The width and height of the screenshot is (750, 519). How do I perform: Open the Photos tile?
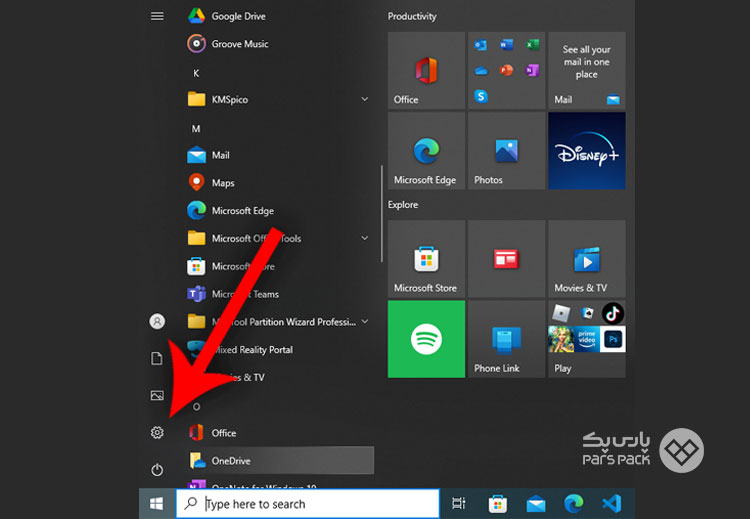coord(507,151)
